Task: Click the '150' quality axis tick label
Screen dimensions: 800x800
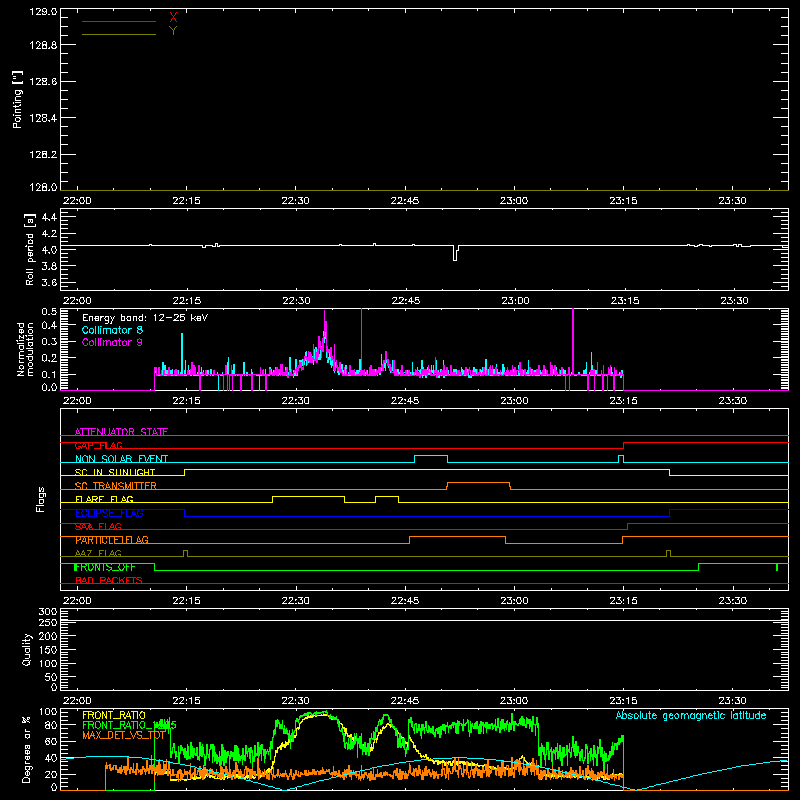Action: coord(48,650)
